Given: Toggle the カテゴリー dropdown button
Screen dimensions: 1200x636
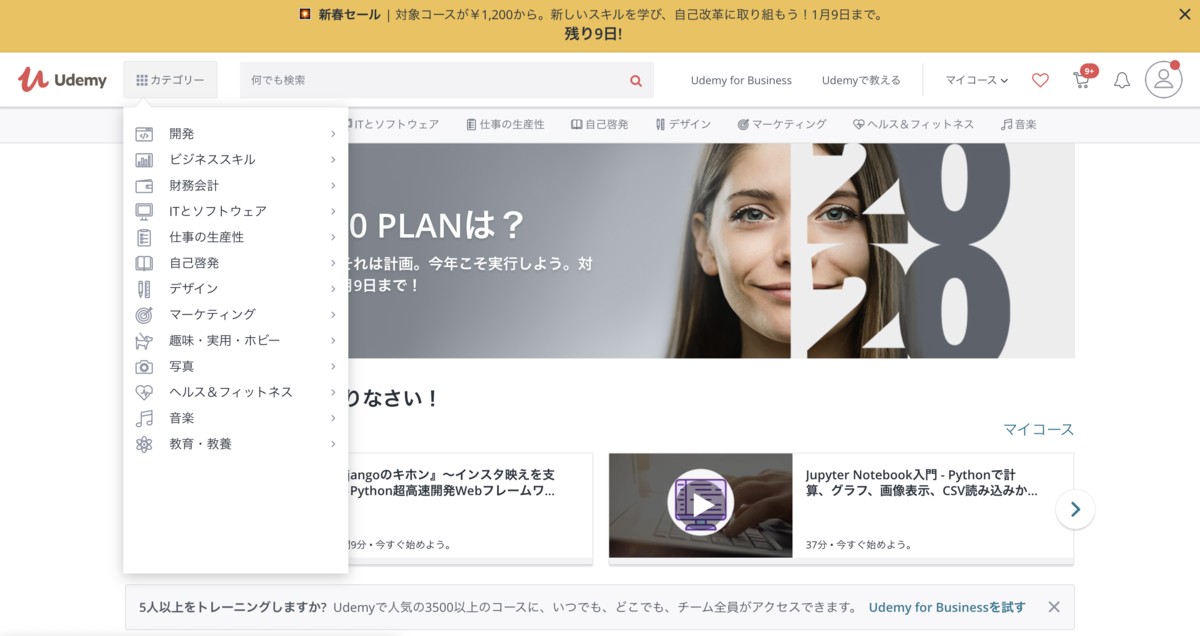Looking at the screenshot, I should click(170, 80).
